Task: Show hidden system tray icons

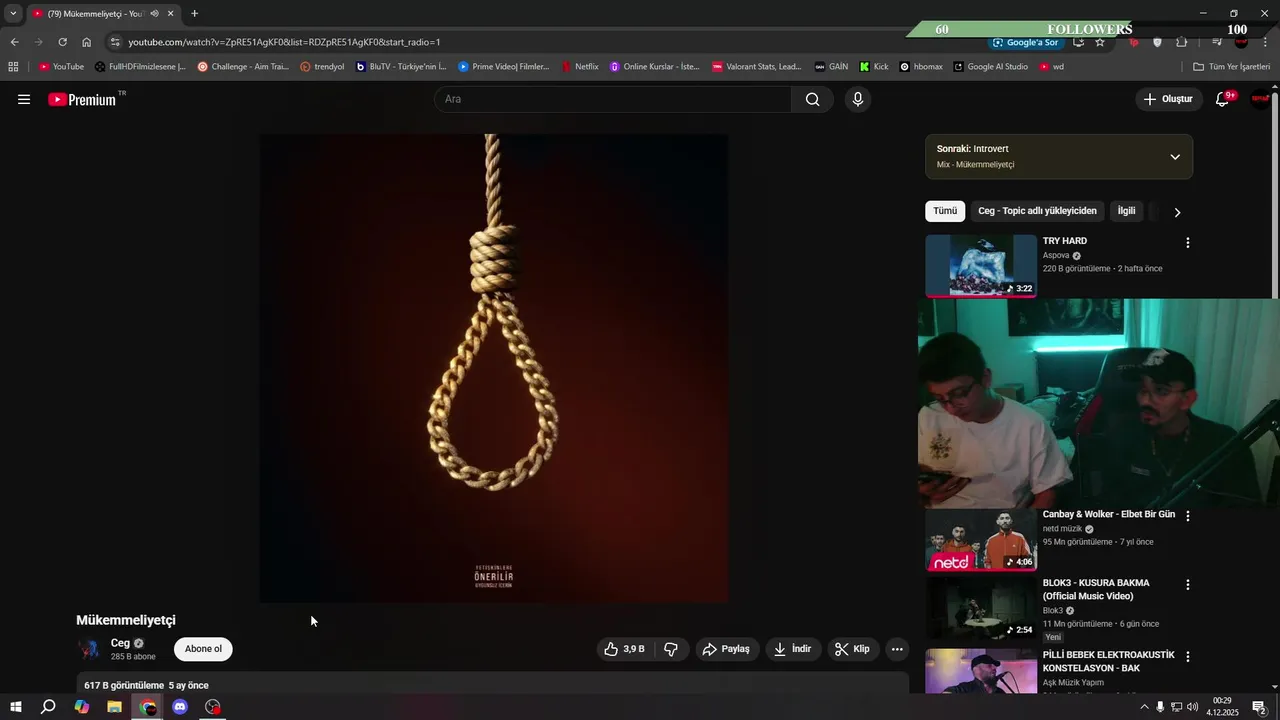Action: pos(1144,707)
